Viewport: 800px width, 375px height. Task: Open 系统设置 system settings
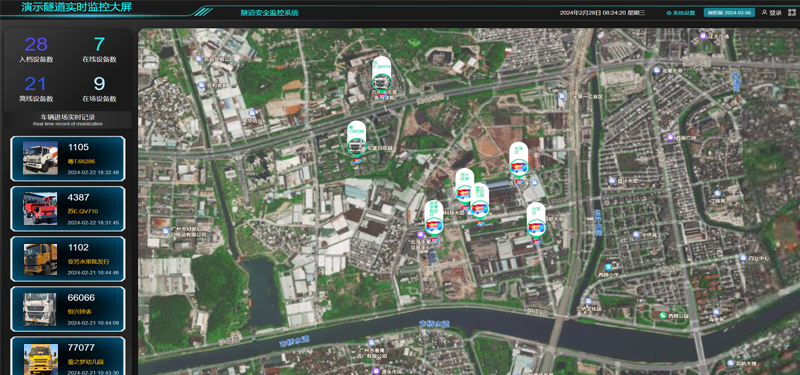click(681, 13)
